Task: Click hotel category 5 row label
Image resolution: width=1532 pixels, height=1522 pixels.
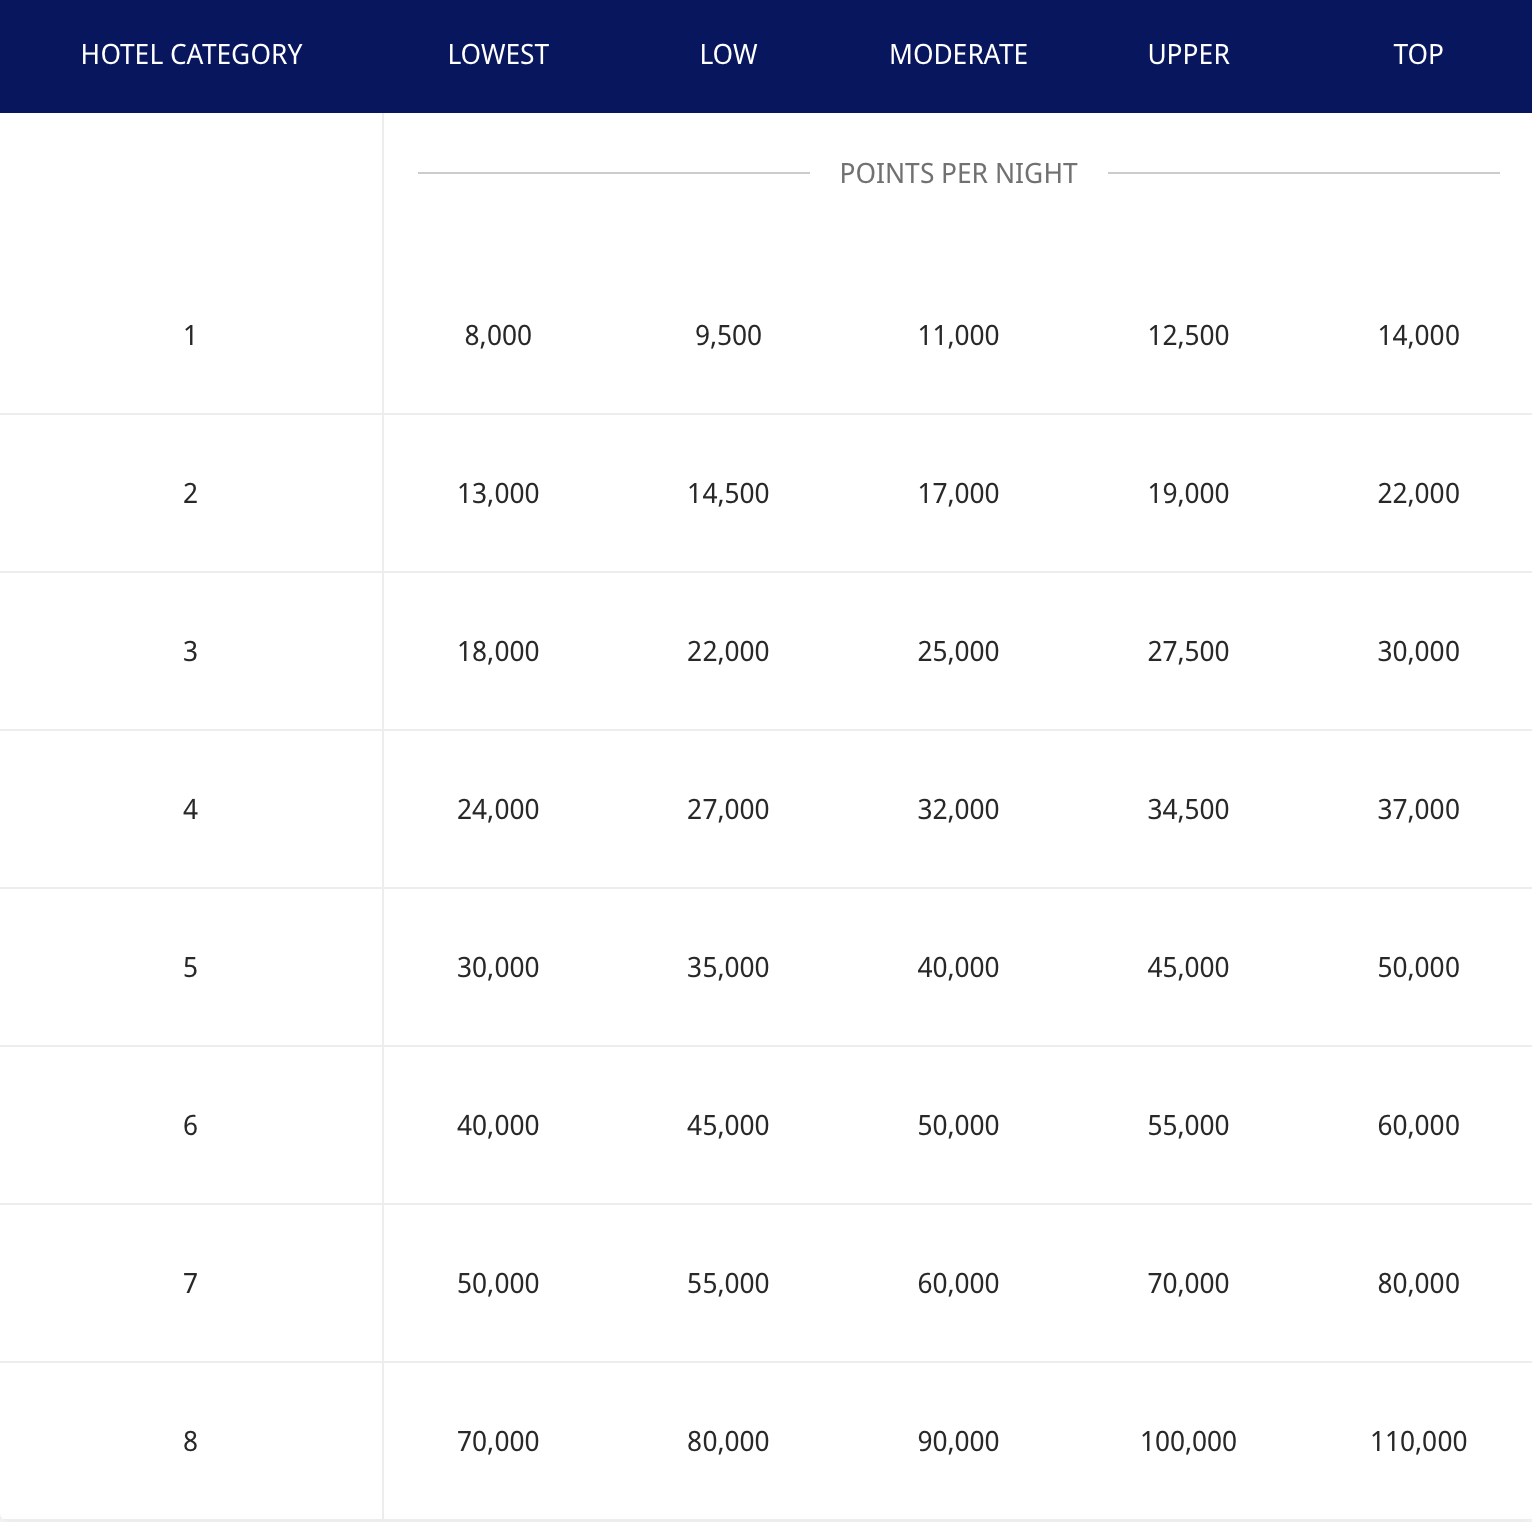Action: pos(190,967)
